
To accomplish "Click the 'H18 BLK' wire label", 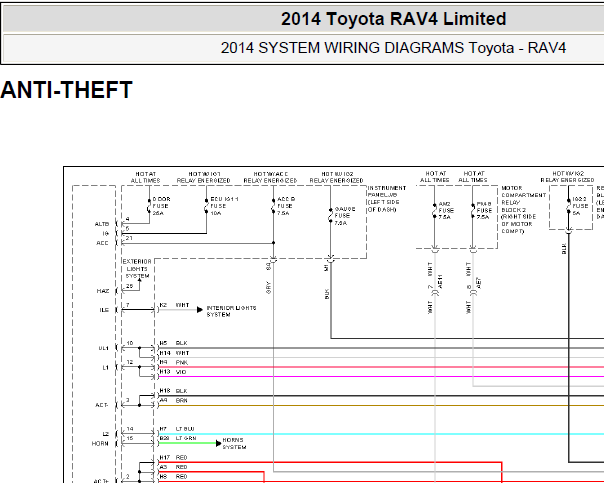I will [x=173, y=391].
